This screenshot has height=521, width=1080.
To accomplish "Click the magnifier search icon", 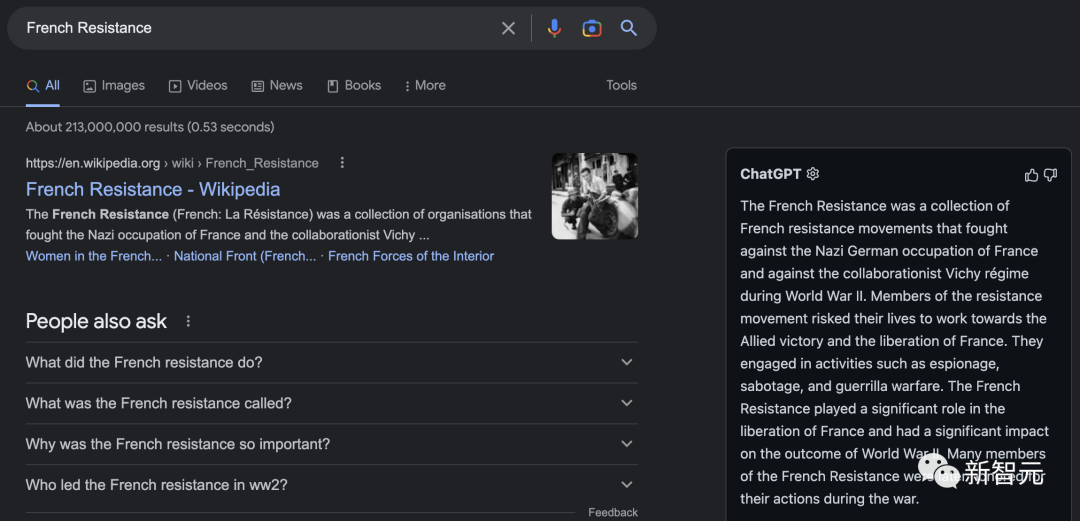I will point(629,28).
